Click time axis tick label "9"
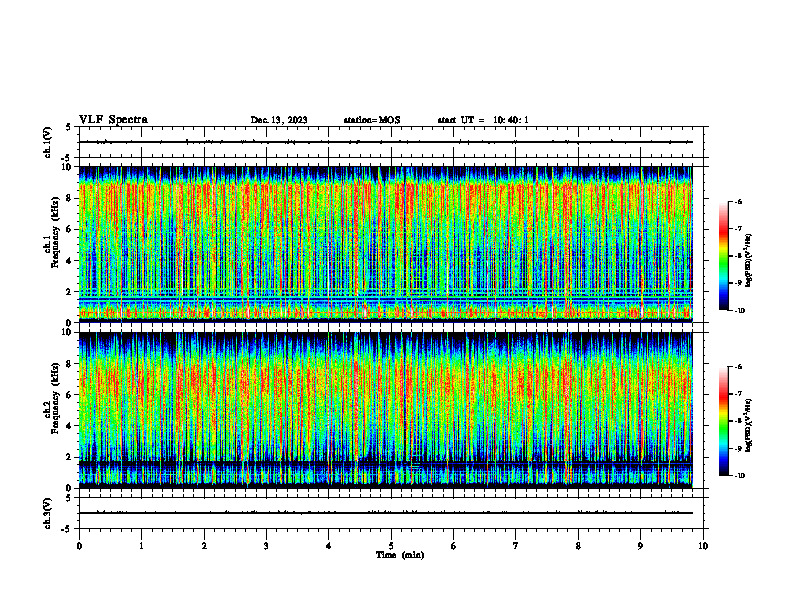This screenshot has height=612, width=792. click(640, 546)
